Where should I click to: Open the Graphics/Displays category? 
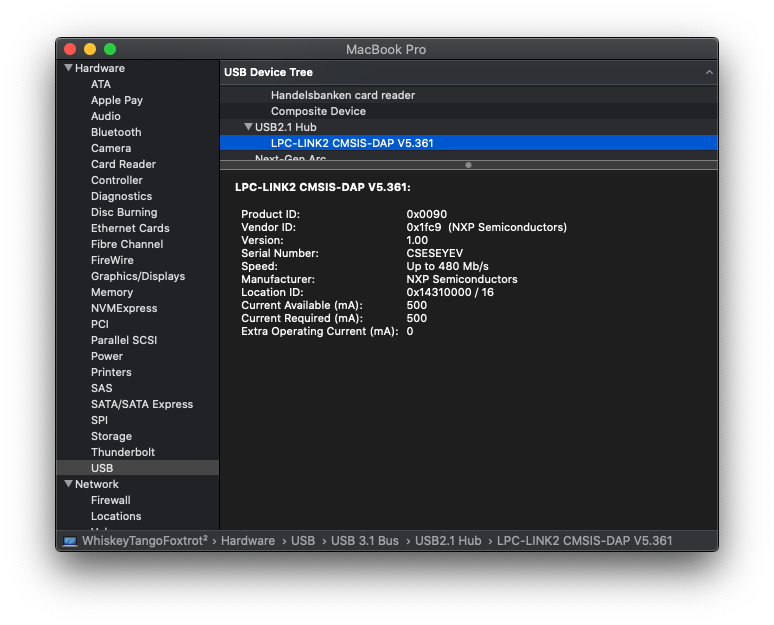138,276
